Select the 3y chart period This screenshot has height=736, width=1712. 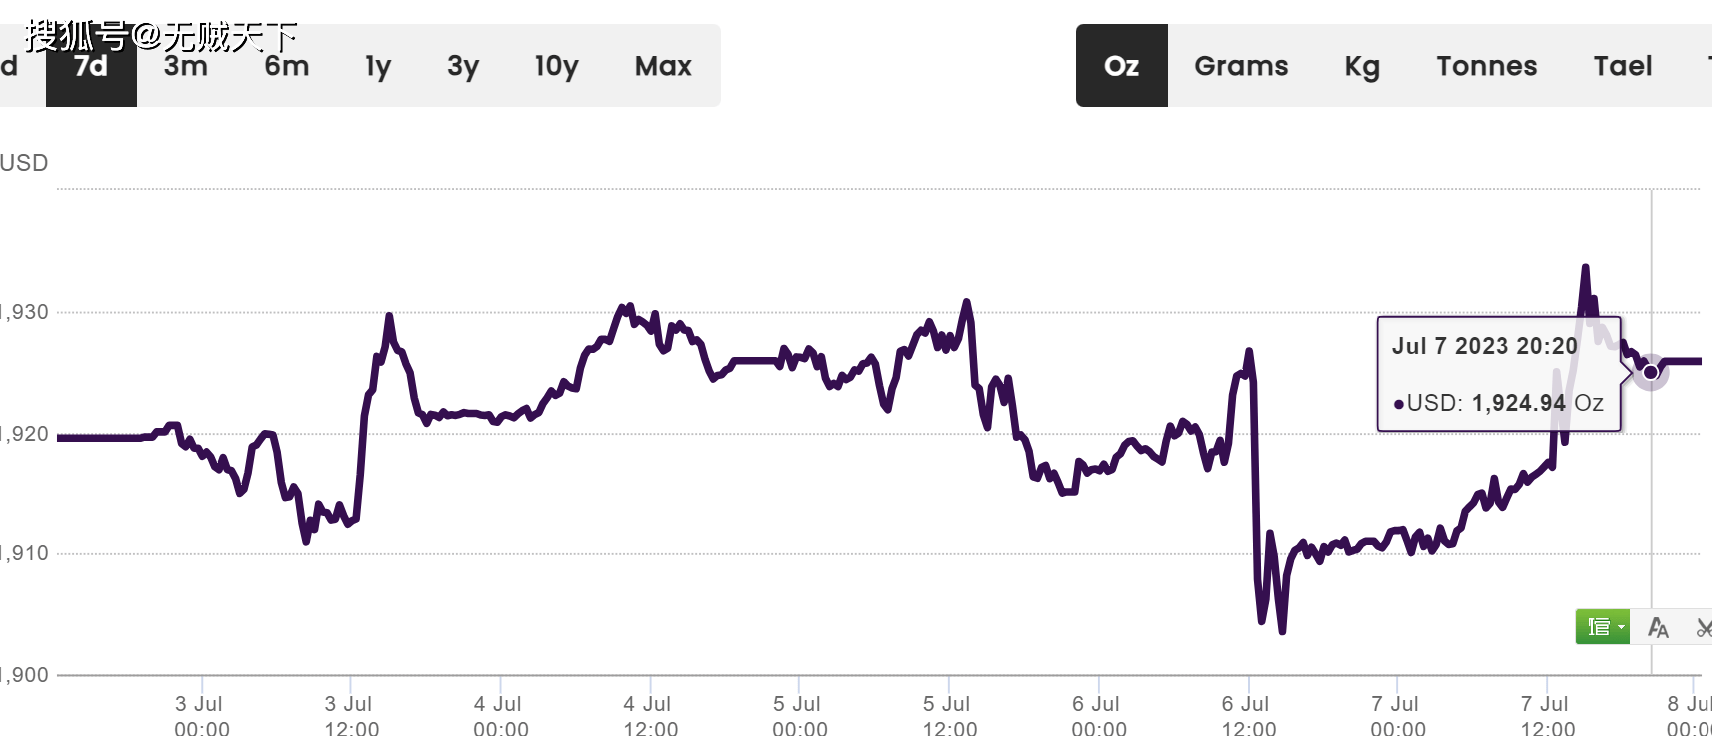coord(463,66)
